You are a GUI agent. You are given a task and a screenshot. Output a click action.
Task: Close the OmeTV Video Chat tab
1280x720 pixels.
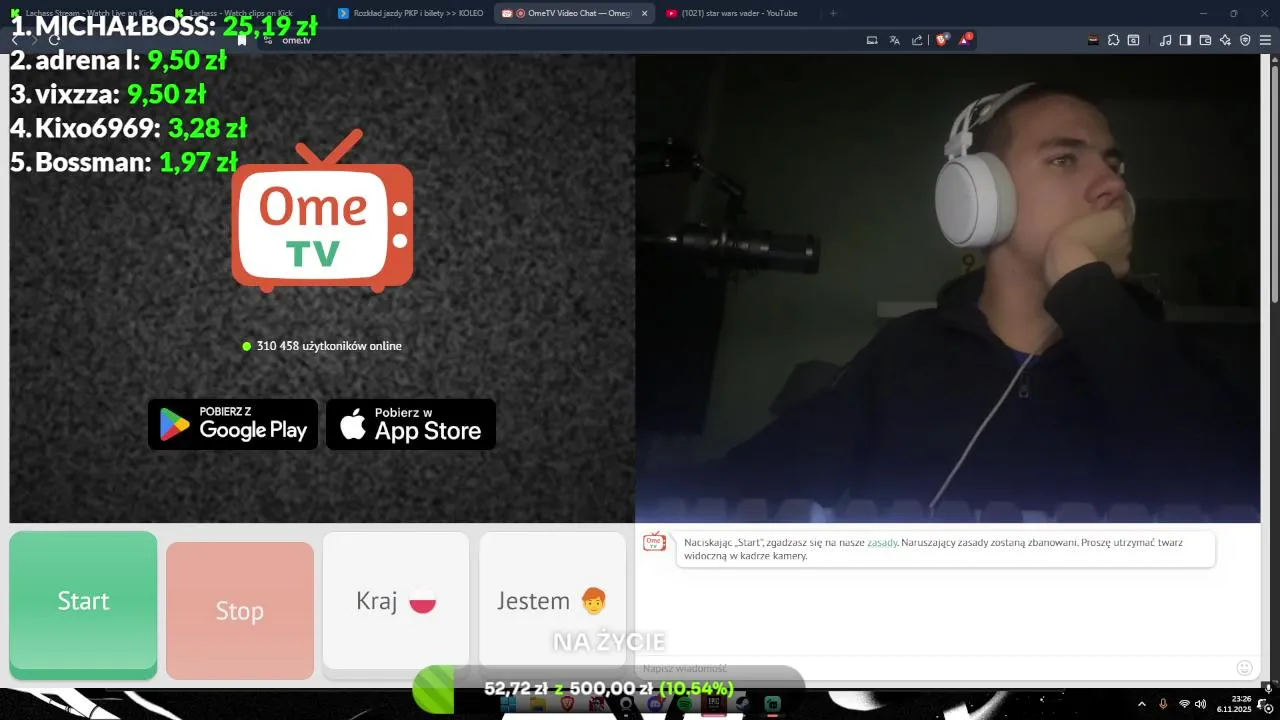point(644,13)
